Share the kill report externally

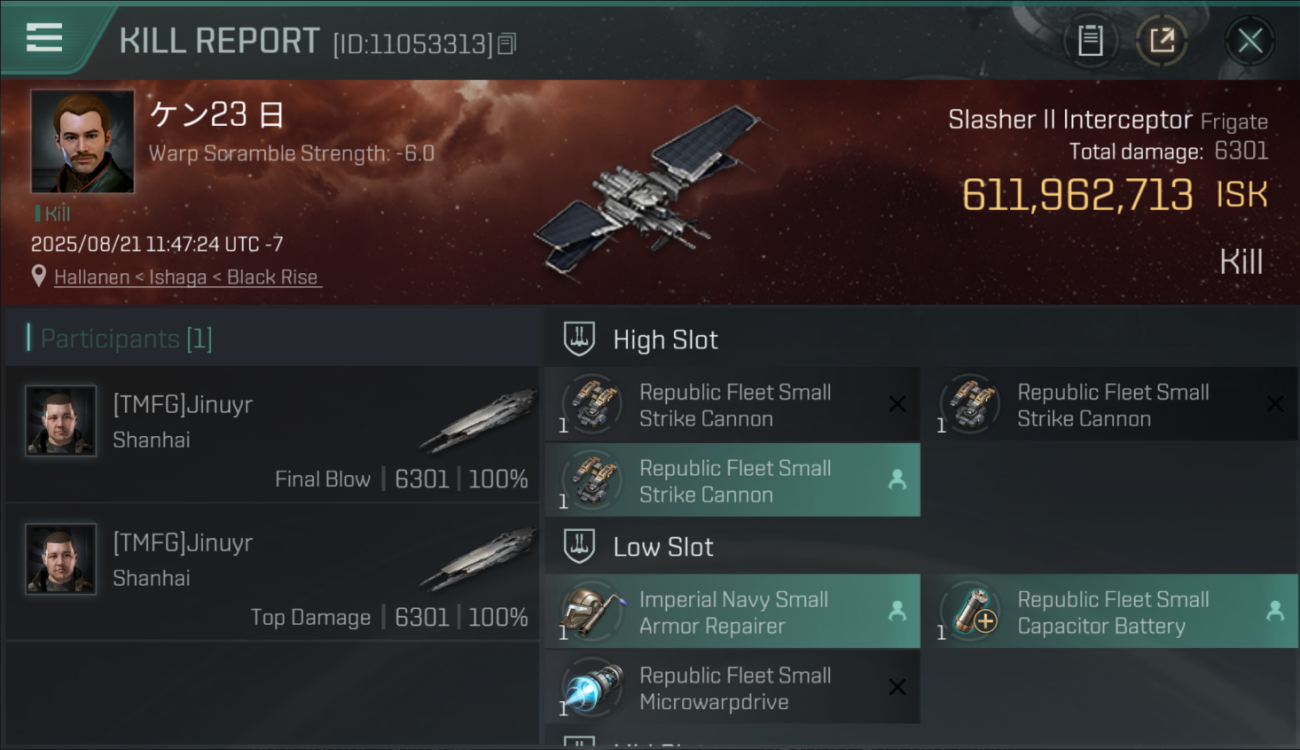[1161, 41]
